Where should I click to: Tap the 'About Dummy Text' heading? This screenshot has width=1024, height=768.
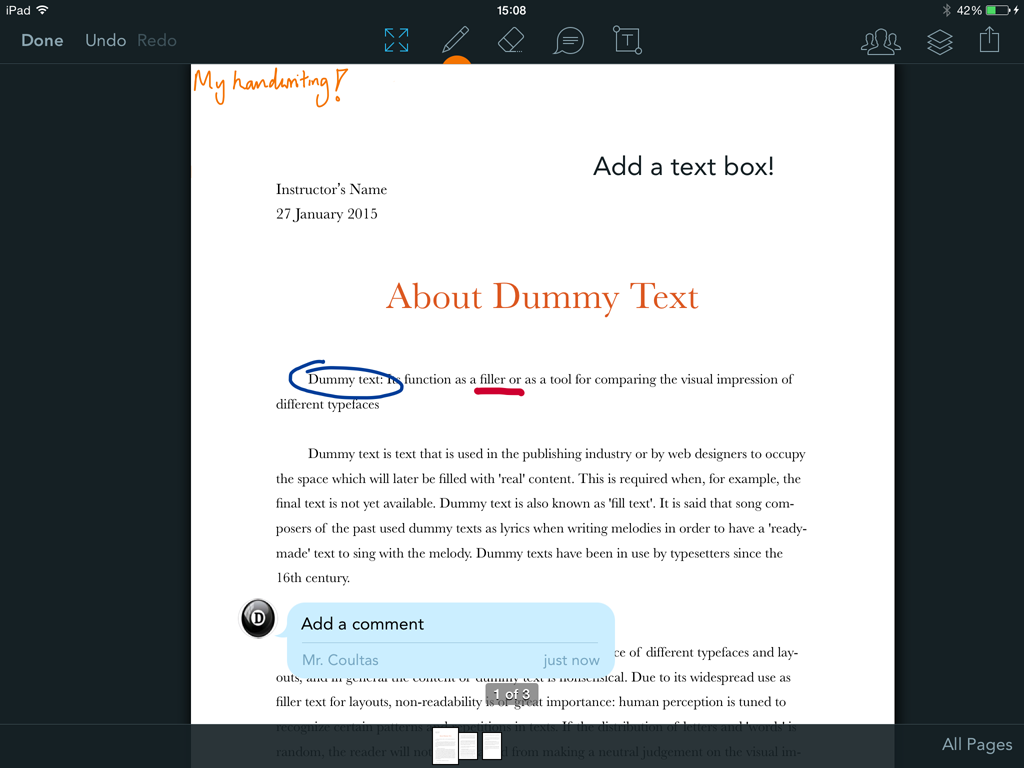542,297
